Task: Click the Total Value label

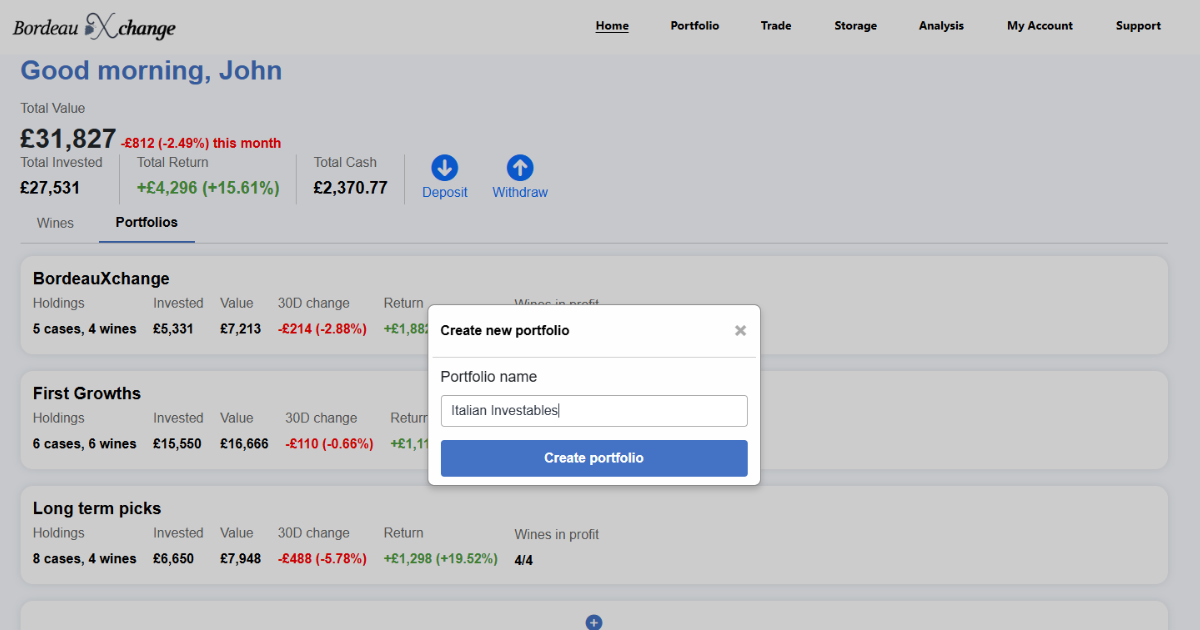Action: [x=53, y=108]
